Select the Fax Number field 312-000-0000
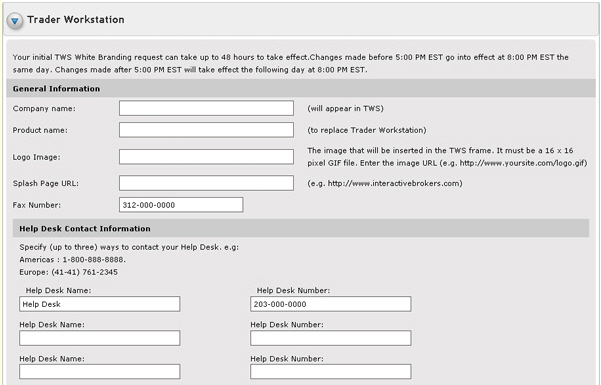601x385 pixels. click(181, 205)
